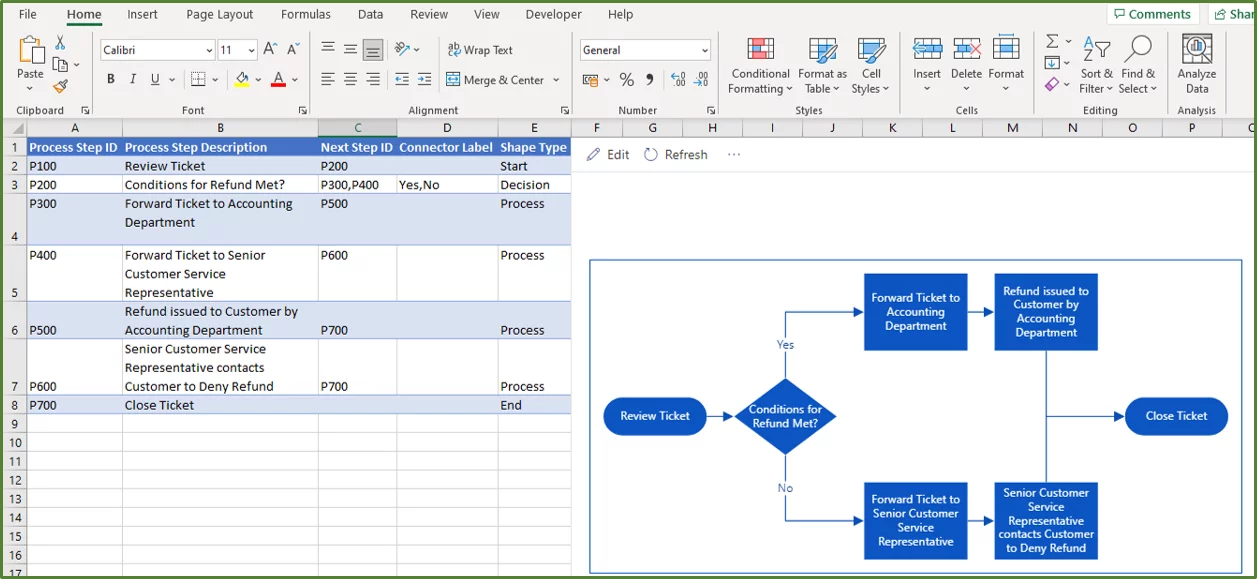
Task: Open Find & Select
Action: pos(1138,64)
